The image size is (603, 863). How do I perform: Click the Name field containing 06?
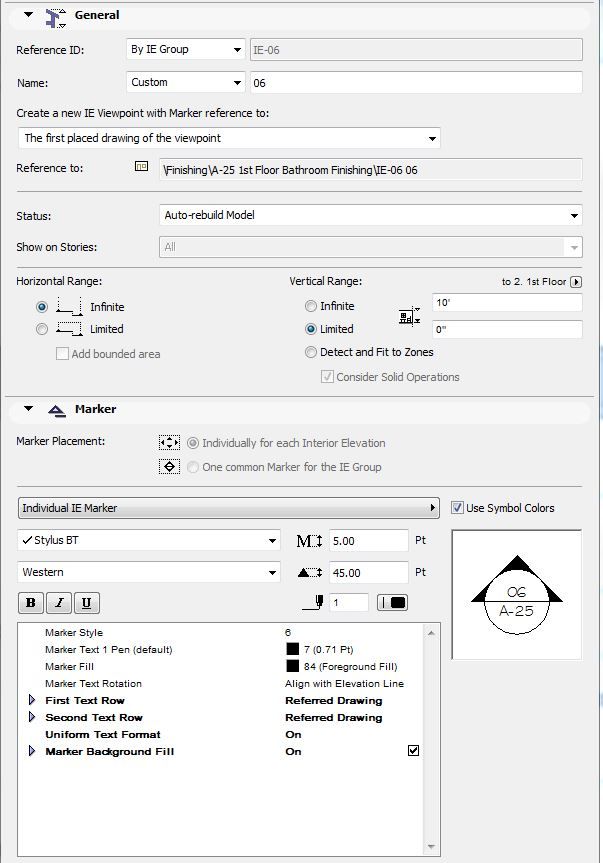click(416, 83)
